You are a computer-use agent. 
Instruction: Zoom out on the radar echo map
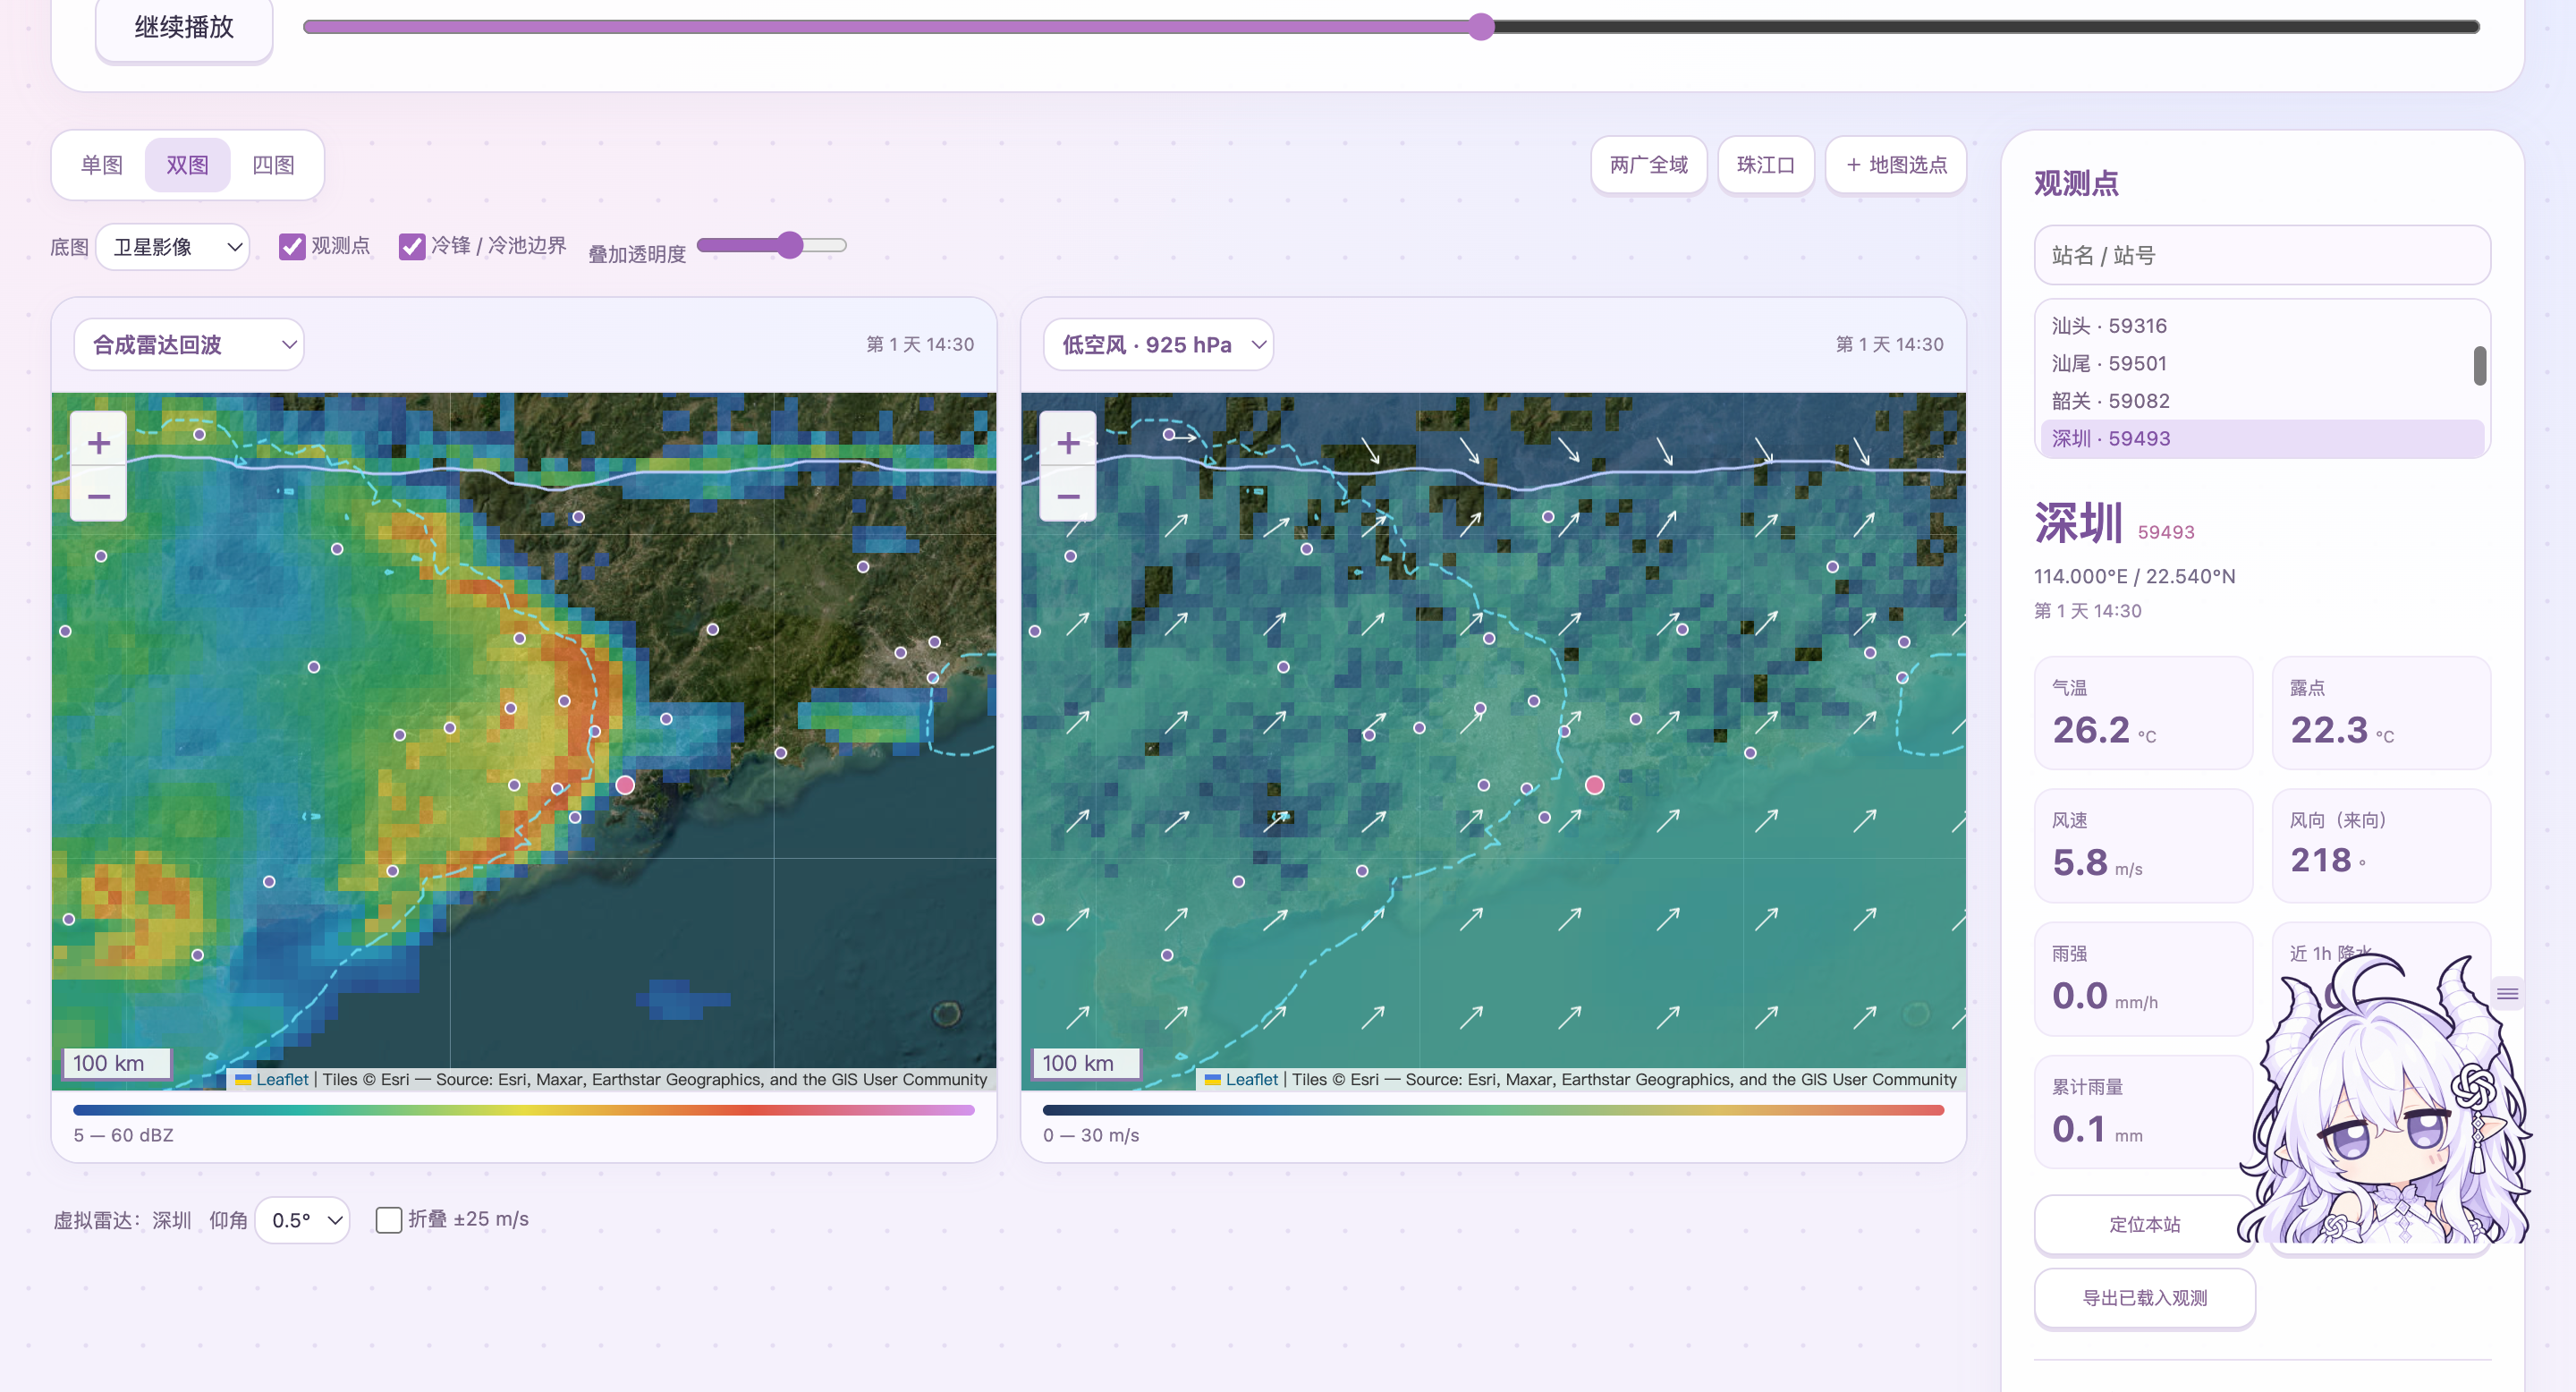point(98,496)
